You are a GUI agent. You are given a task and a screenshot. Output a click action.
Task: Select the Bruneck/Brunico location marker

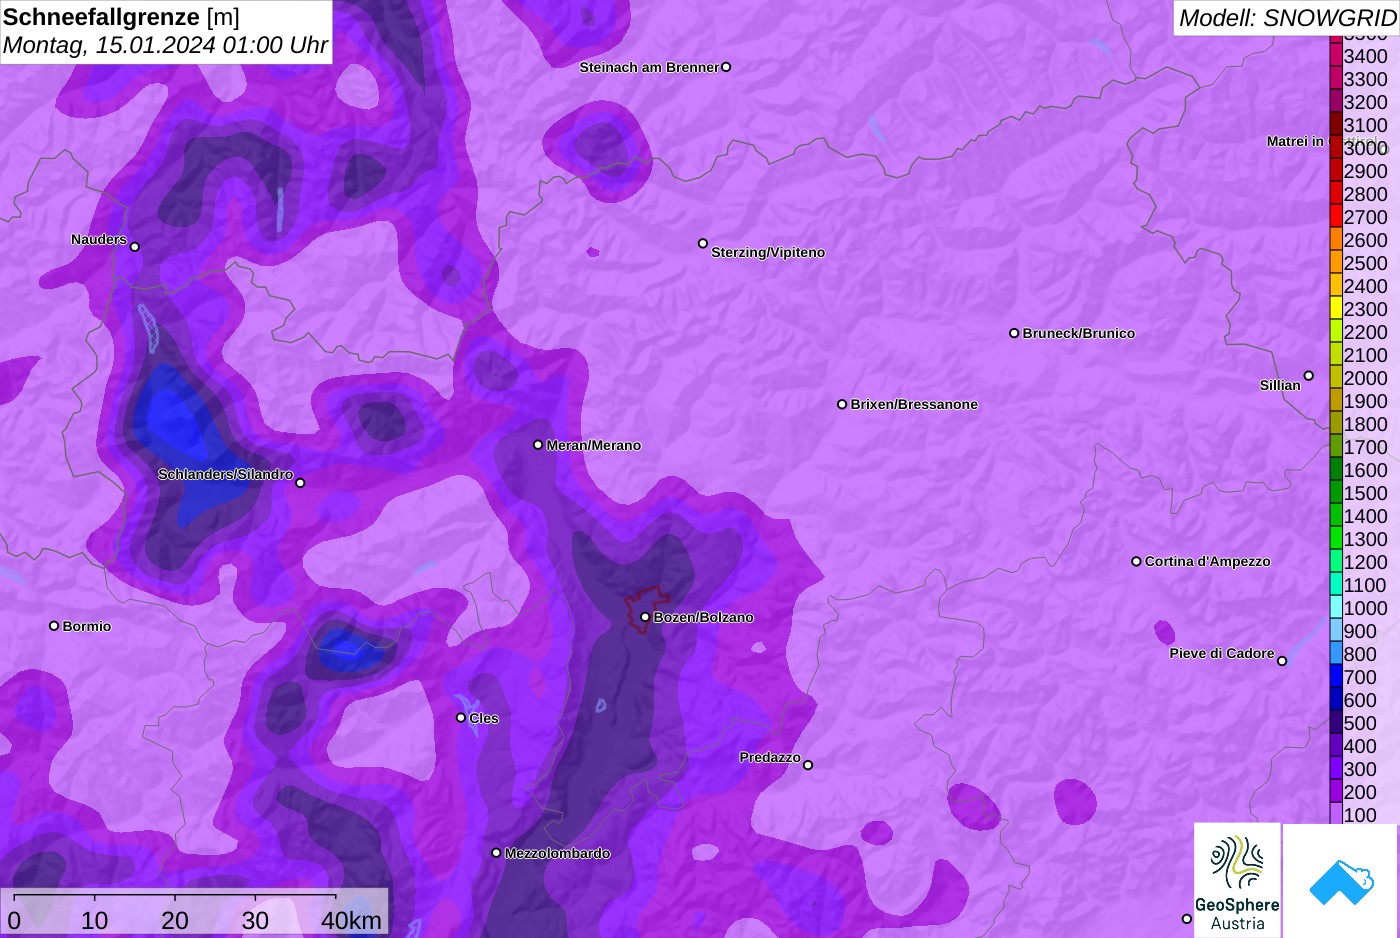tap(1014, 333)
